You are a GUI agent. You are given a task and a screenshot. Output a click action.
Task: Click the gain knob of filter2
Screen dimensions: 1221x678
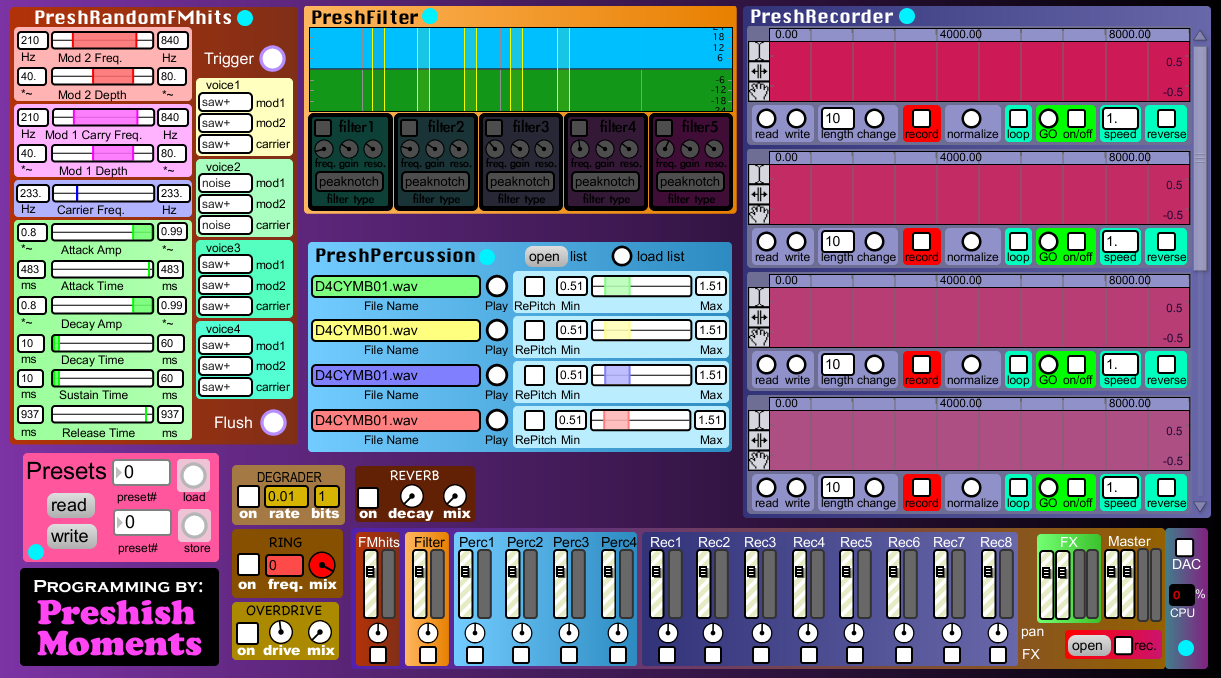434,149
